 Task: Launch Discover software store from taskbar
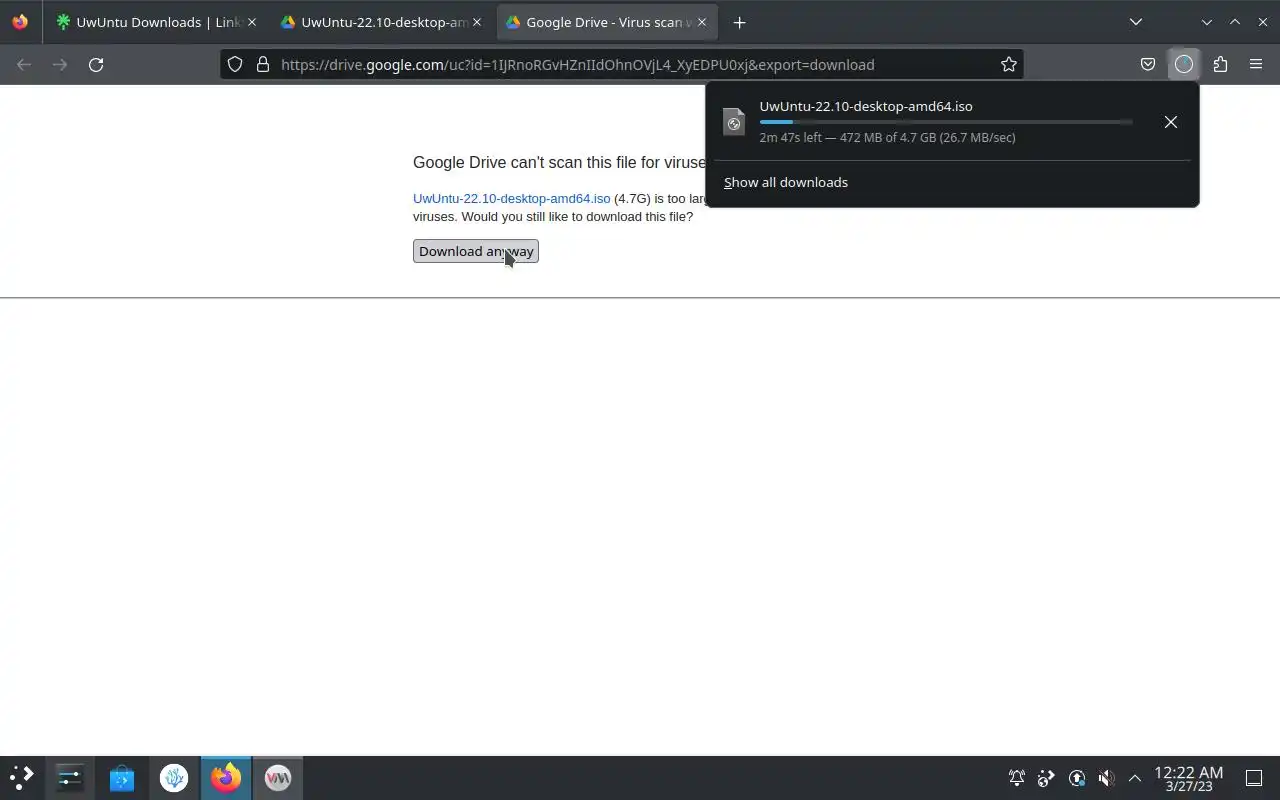(x=122, y=777)
